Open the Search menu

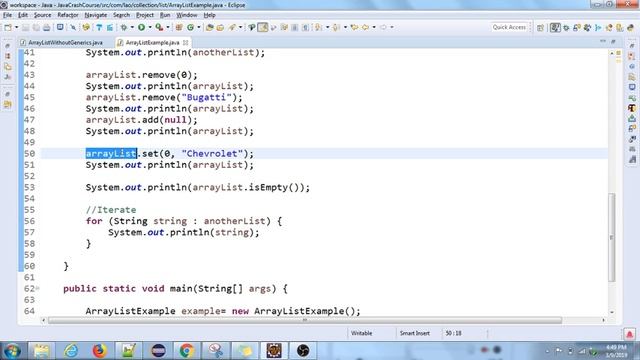point(121,15)
